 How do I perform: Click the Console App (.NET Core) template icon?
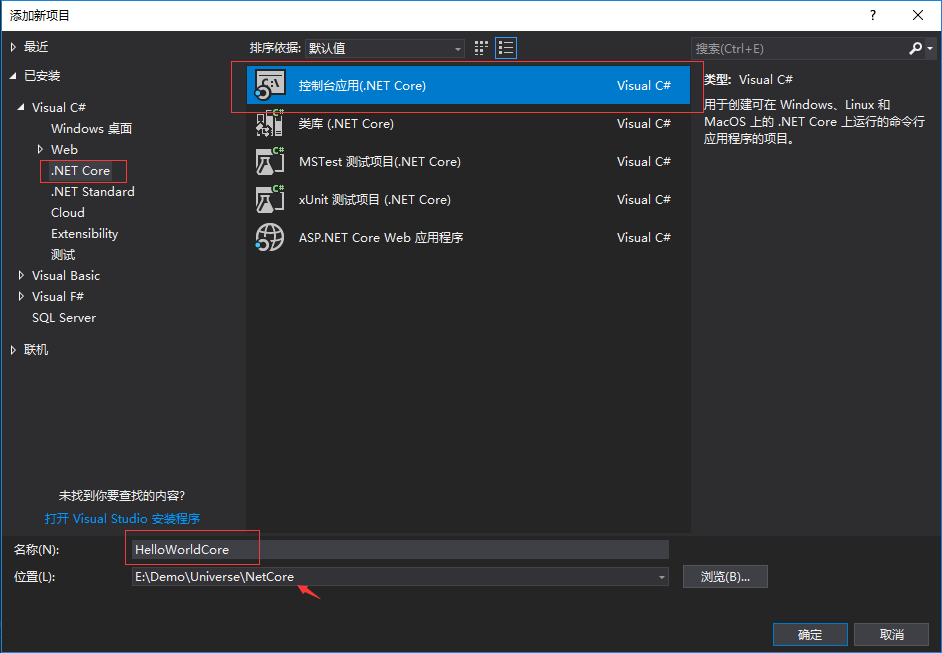pos(270,85)
